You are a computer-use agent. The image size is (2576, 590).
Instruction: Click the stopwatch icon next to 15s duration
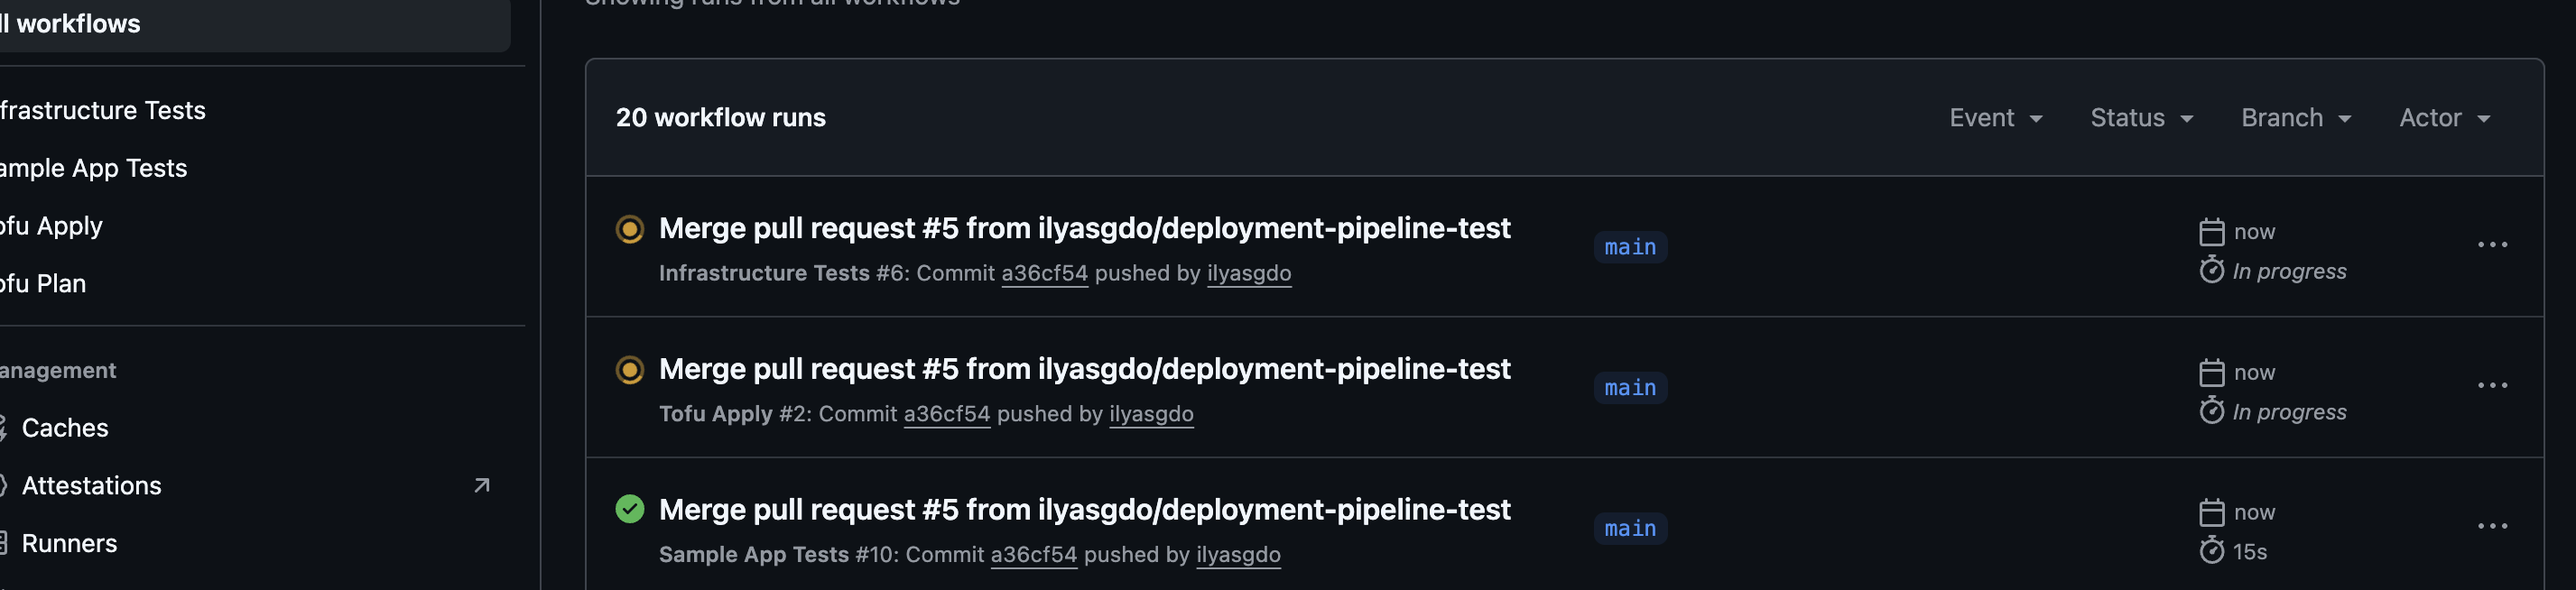2211,551
